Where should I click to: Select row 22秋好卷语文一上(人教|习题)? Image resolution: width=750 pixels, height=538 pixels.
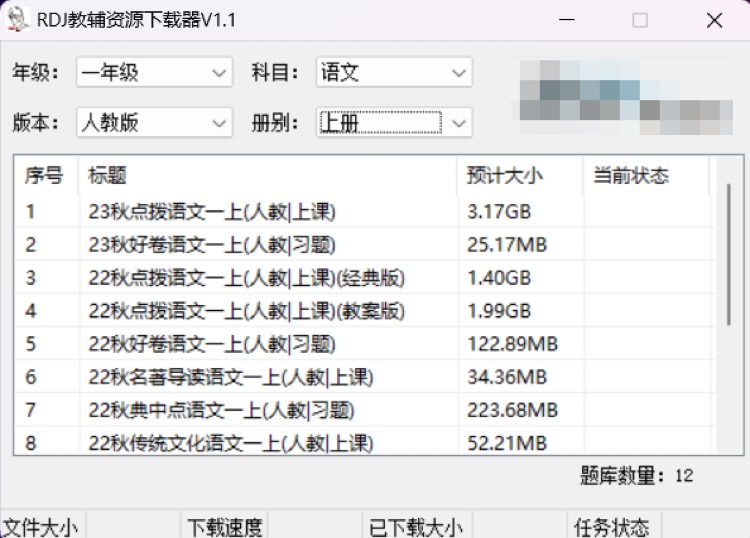point(364,344)
